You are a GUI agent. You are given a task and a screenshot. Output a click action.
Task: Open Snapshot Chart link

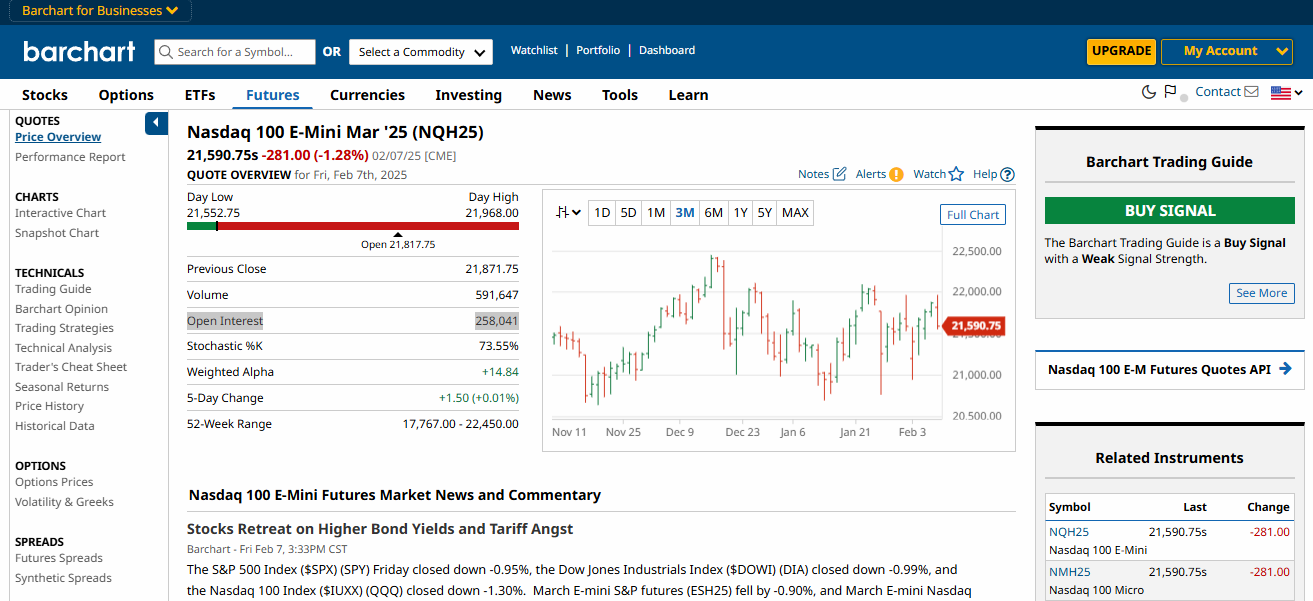[57, 233]
